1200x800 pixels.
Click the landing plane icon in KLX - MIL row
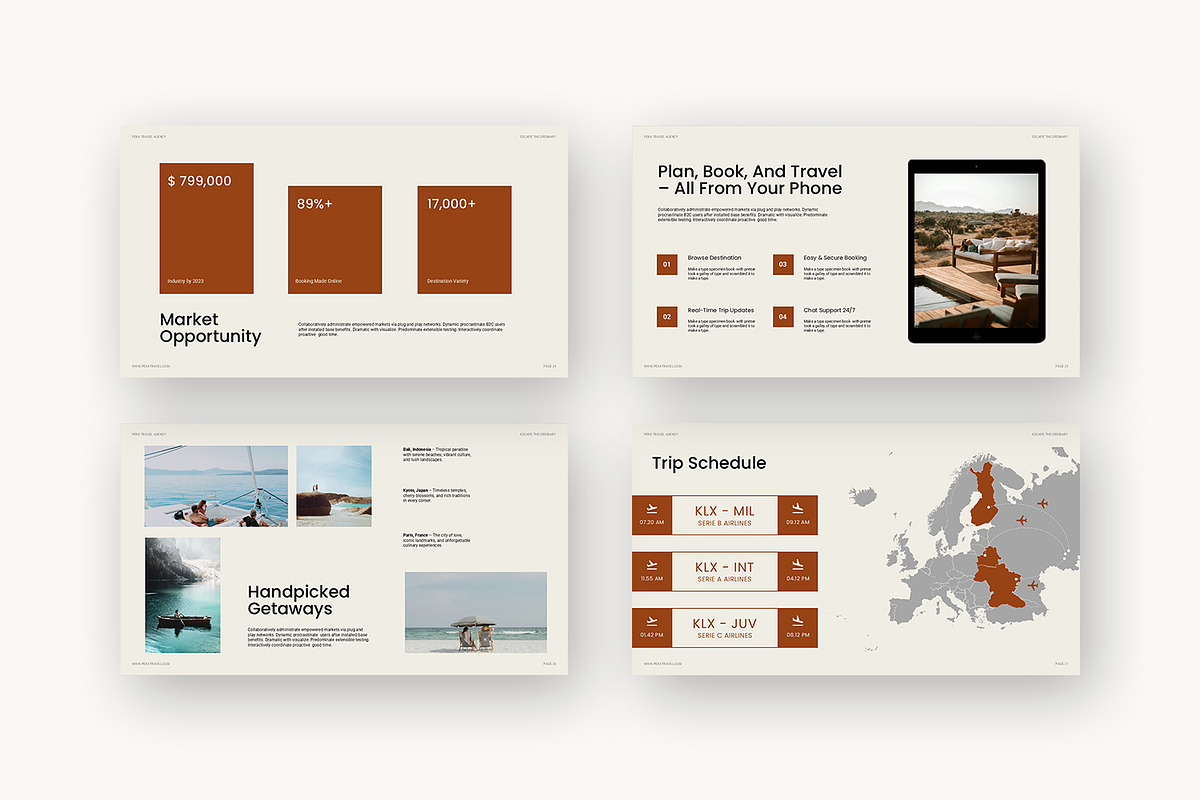(x=797, y=508)
